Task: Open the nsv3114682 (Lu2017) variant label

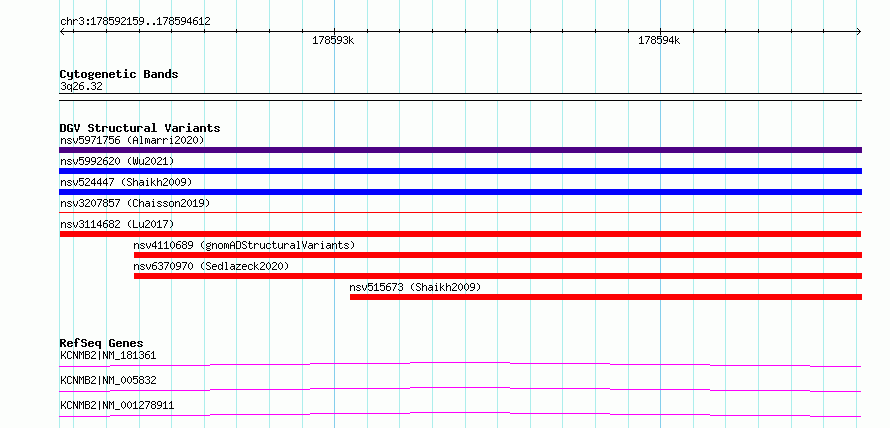Action: click(117, 224)
